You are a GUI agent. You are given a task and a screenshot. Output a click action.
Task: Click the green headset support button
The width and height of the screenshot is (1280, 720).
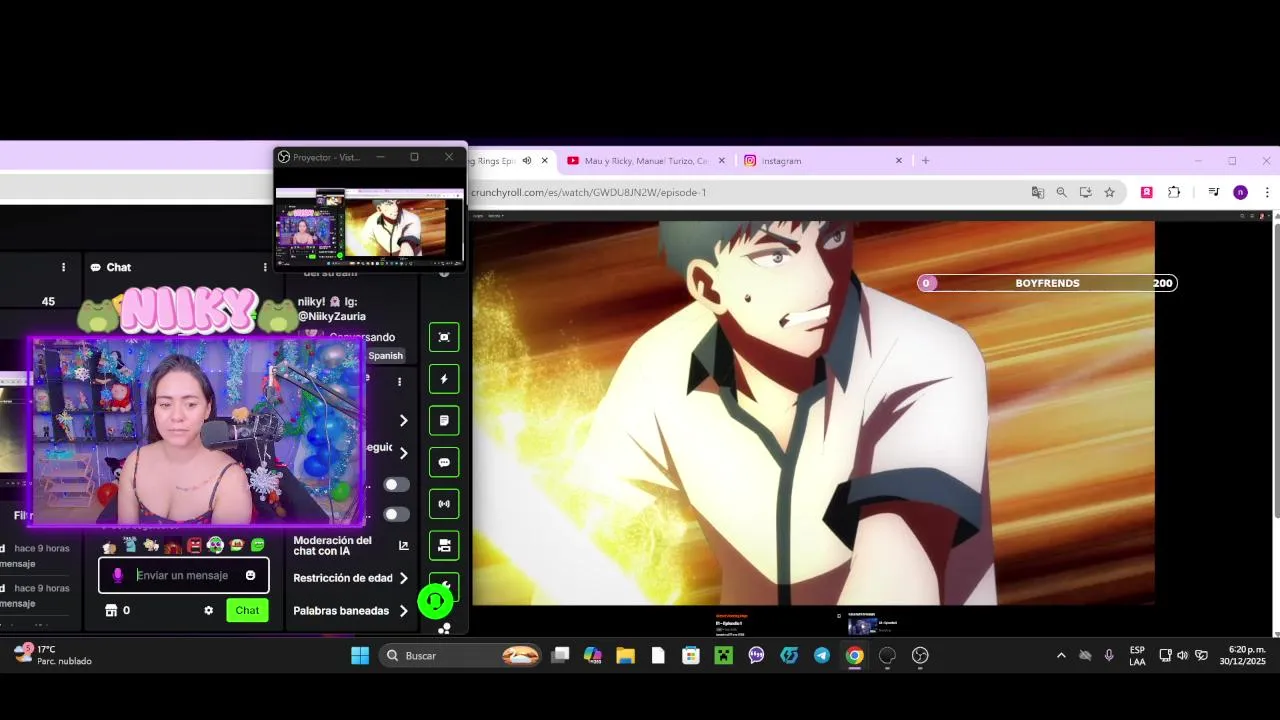[435, 601]
